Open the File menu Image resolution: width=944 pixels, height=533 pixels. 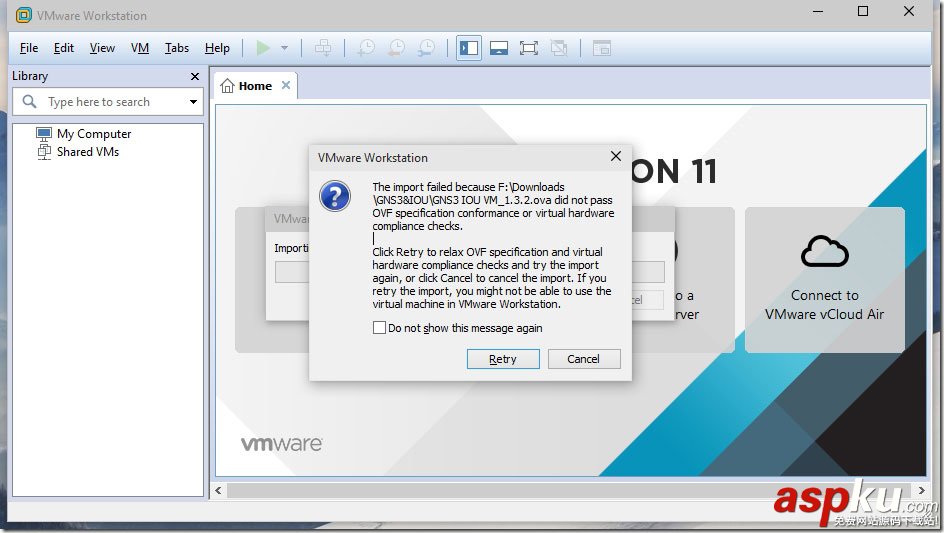28,48
